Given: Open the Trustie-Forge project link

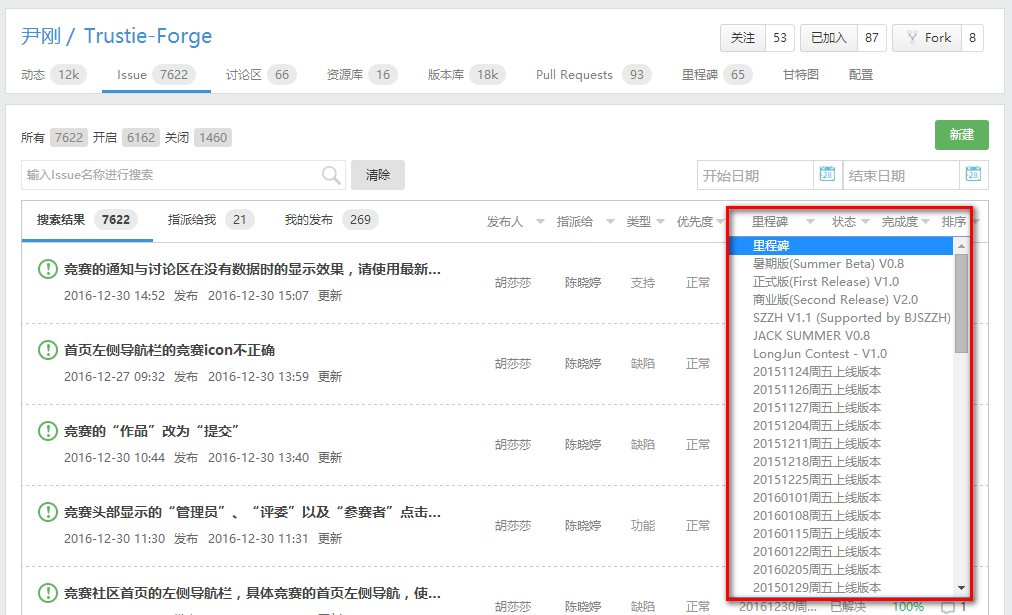Looking at the screenshot, I should [x=148, y=36].
